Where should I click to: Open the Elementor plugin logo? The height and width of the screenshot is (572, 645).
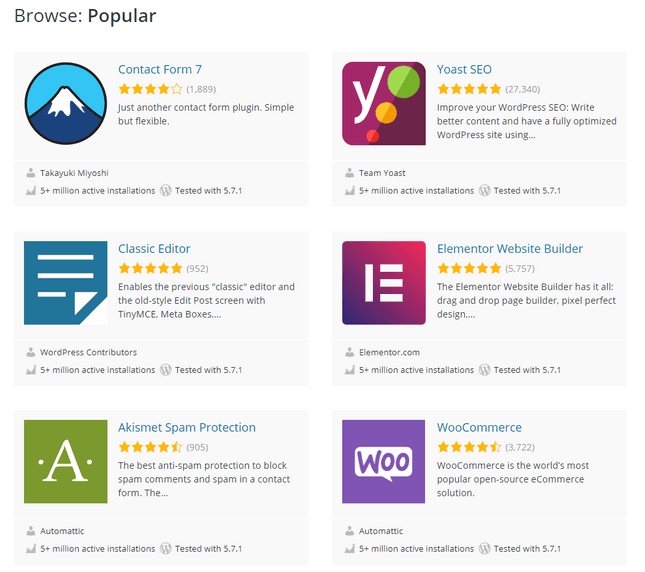pos(384,283)
